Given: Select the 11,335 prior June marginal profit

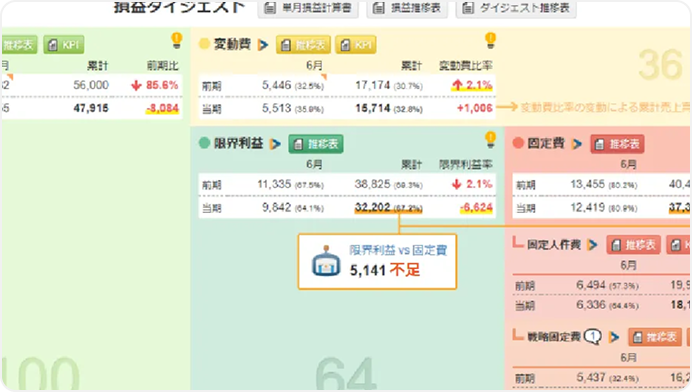Looking at the screenshot, I should pyautogui.click(x=274, y=184).
